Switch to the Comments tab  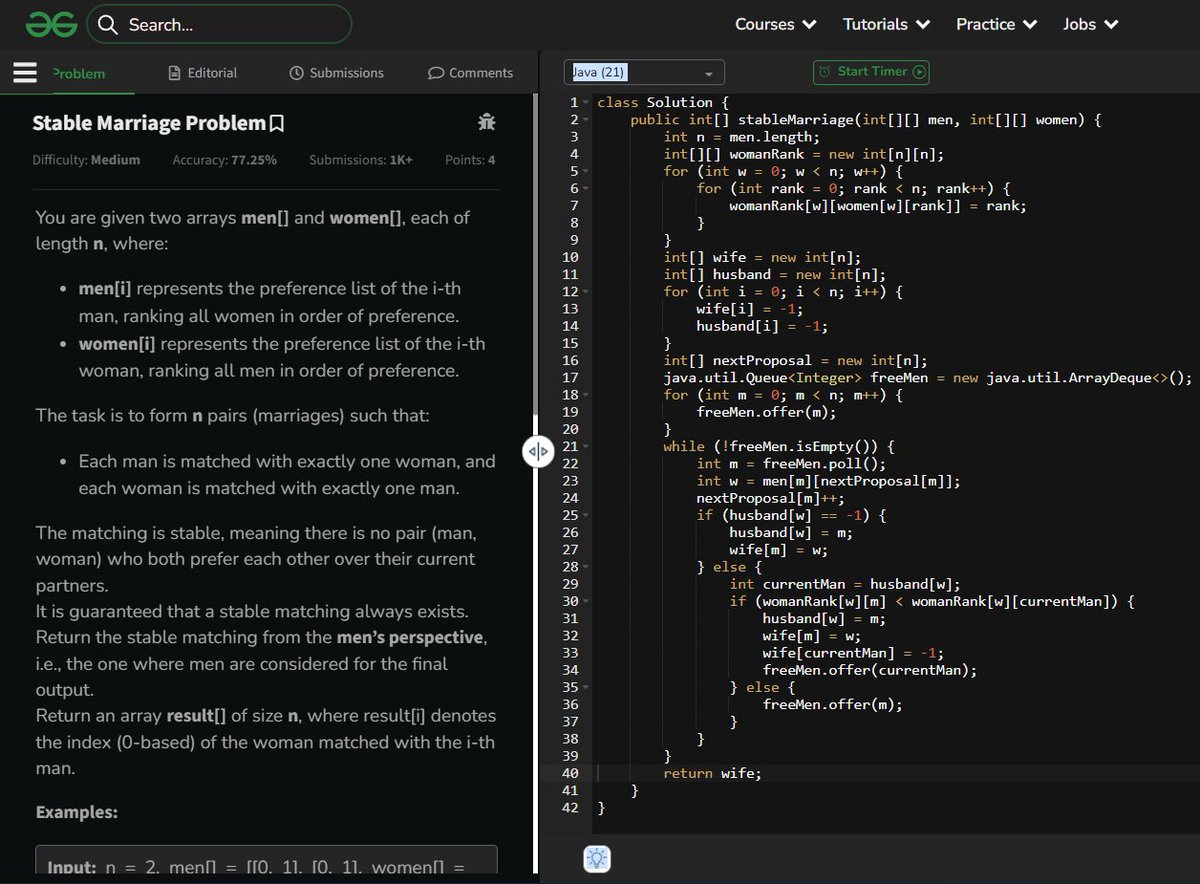pyautogui.click(x=470, y=73)
